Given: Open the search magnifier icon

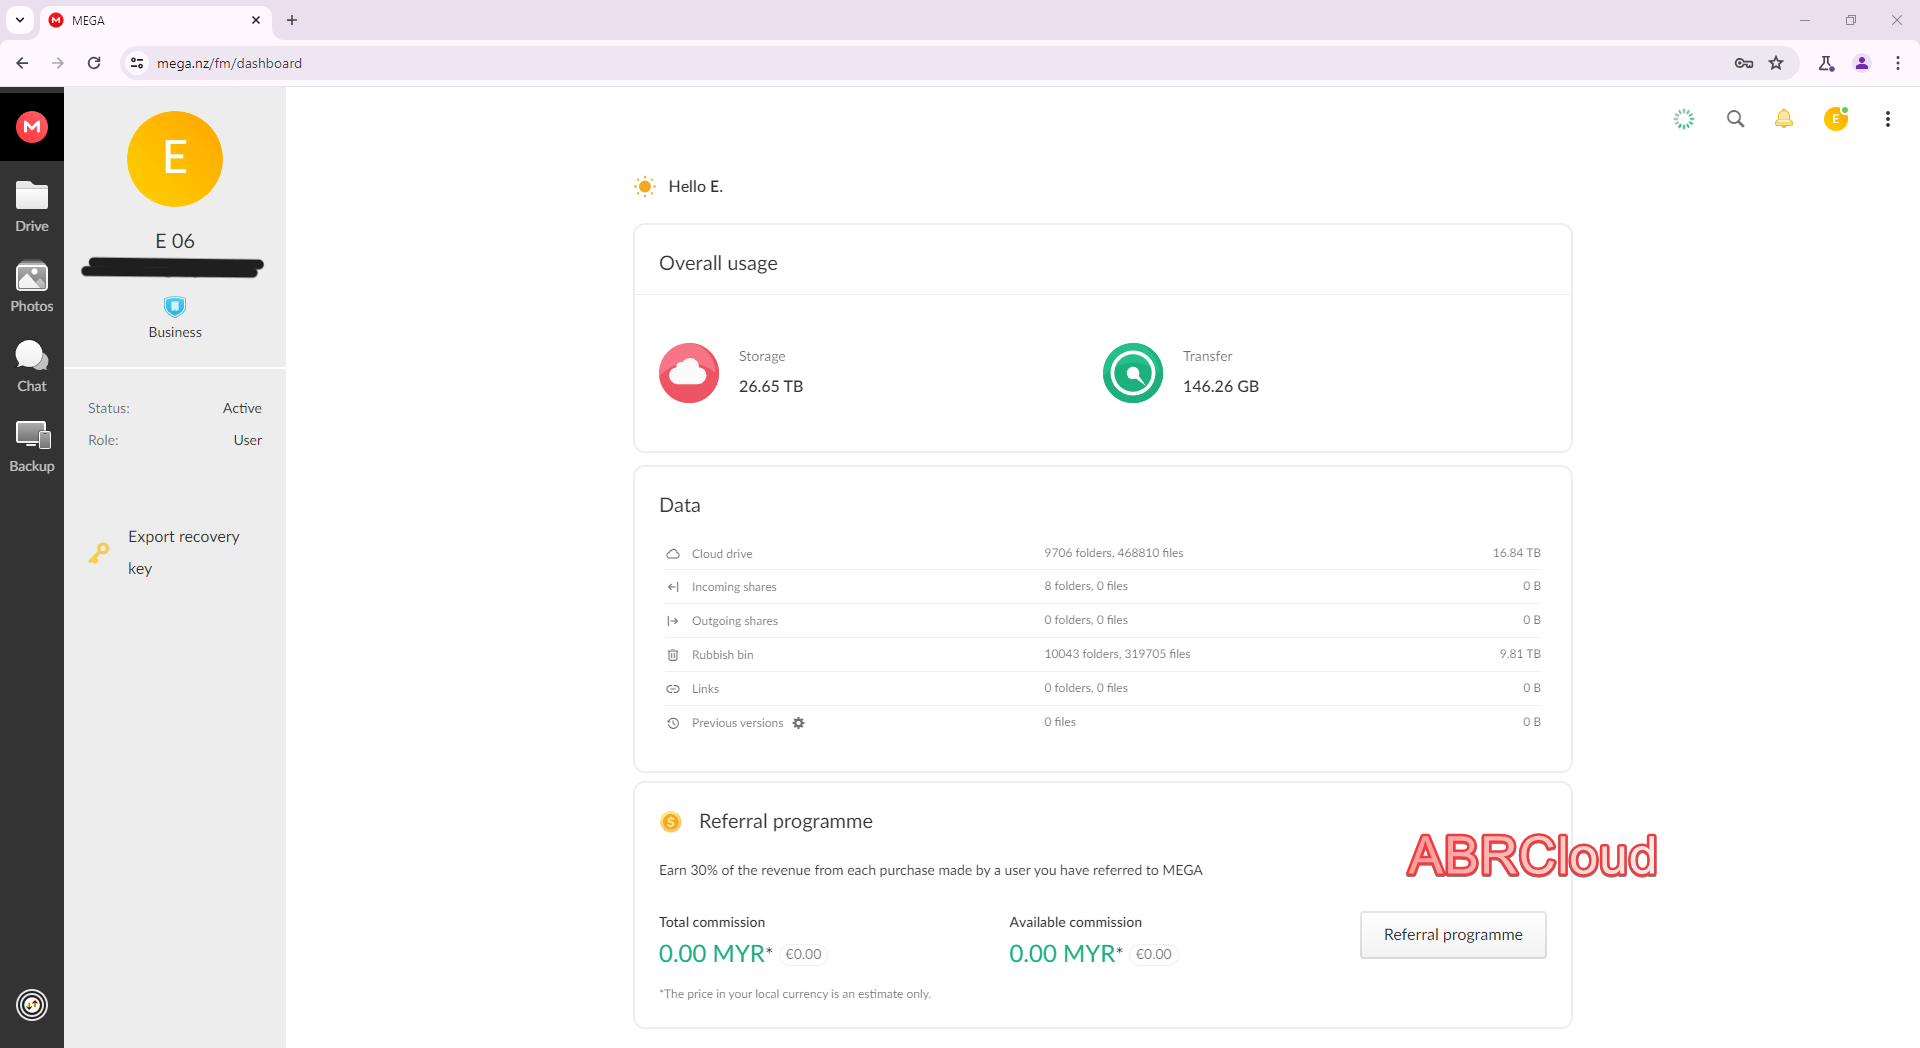Looking at the screenshot, I should [1735, 119].
